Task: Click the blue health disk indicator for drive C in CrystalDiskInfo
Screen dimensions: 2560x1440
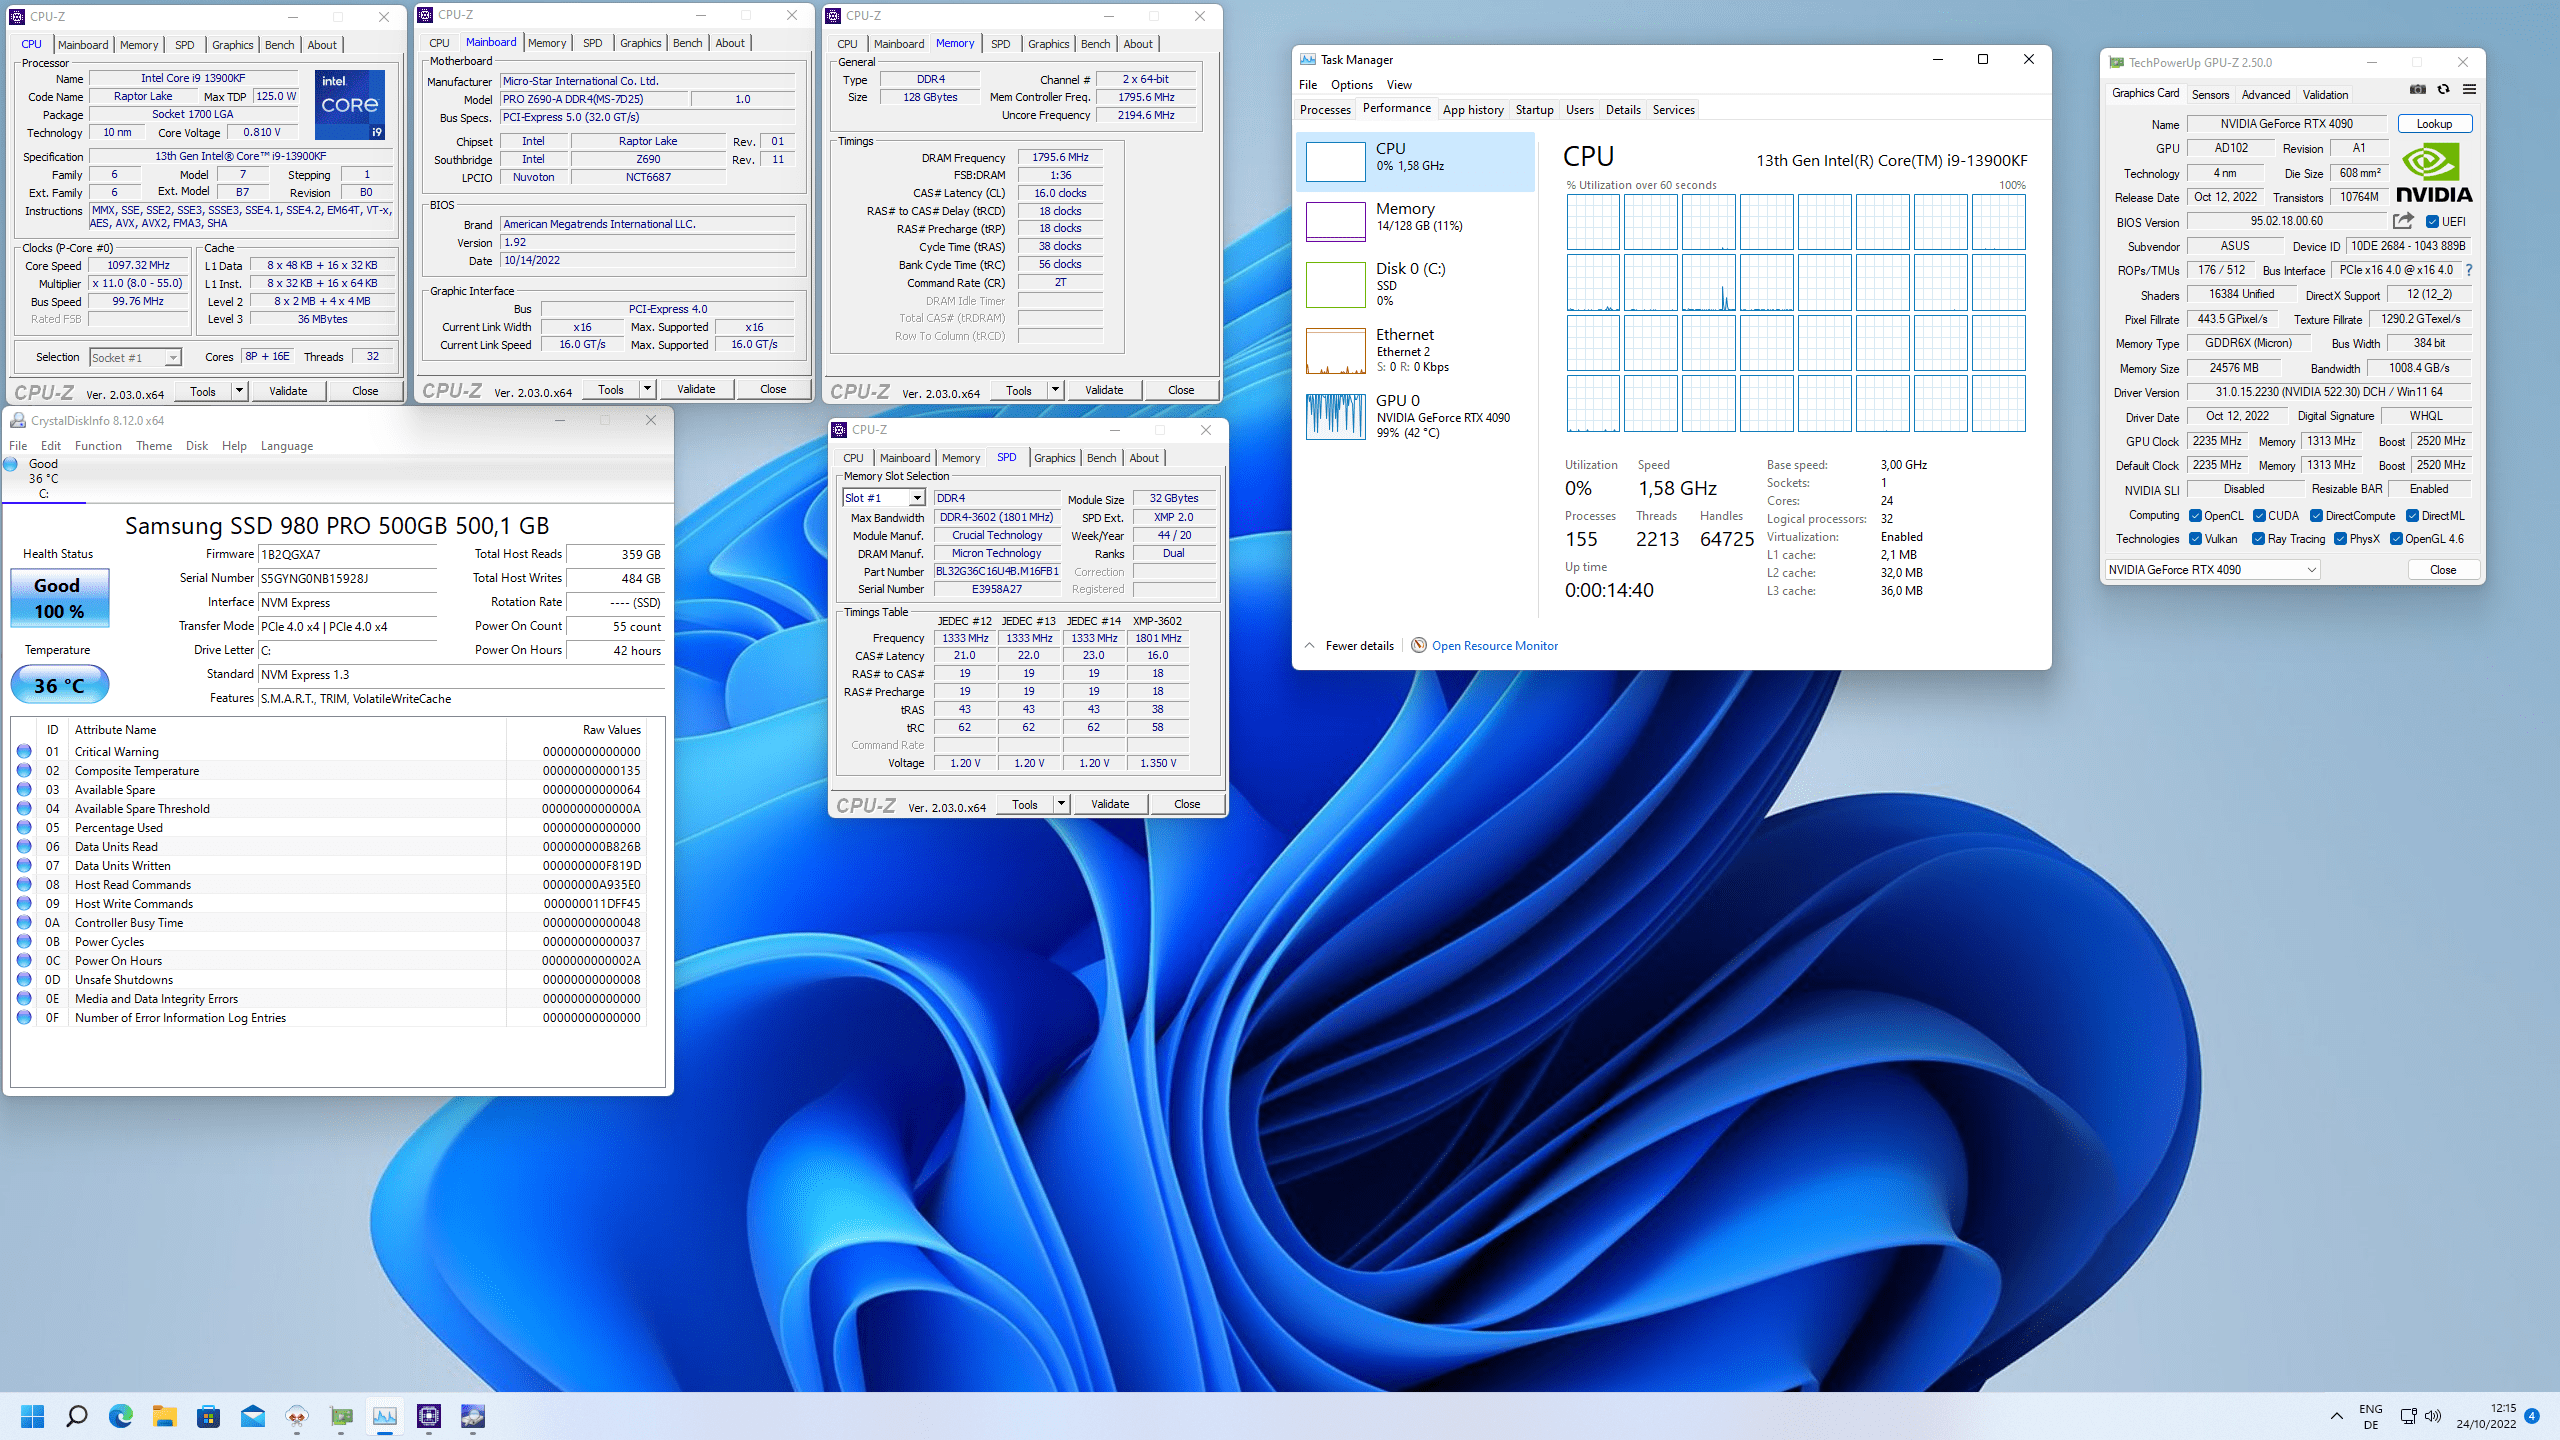Action: click(x=11, y=464)
